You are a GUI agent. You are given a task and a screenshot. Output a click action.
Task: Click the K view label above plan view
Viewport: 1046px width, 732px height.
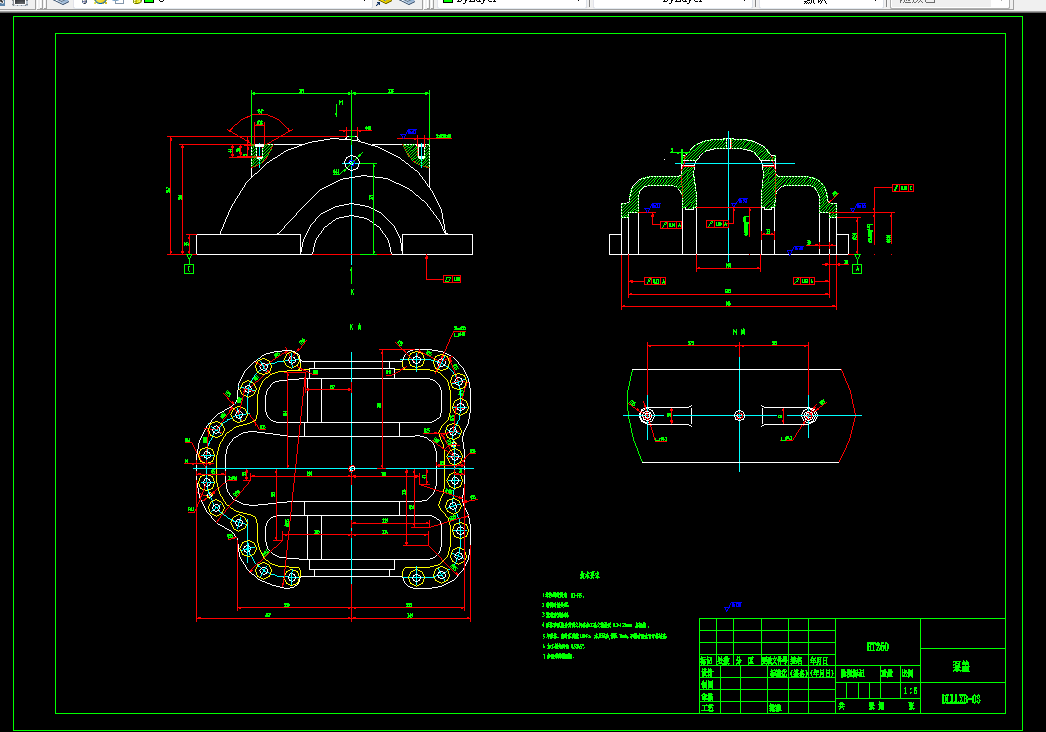(x=356, y=327)
